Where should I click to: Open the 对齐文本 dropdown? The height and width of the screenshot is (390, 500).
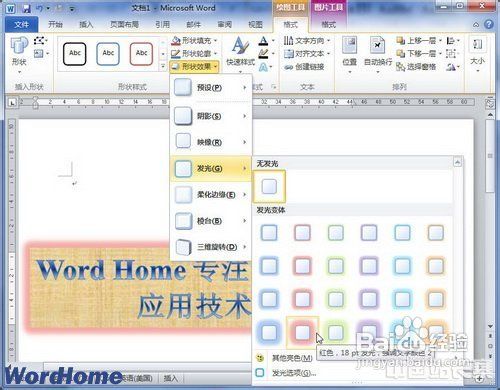pyautogui.click(x=307, y=53)
